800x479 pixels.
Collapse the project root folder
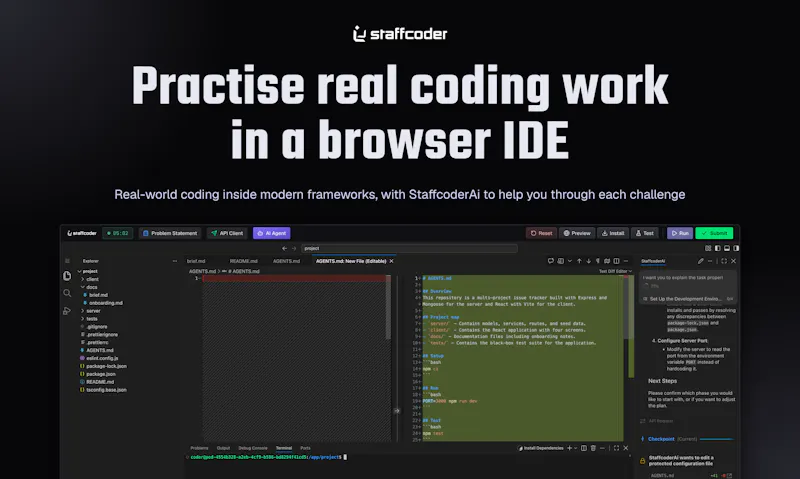click(x=79, y=271)
